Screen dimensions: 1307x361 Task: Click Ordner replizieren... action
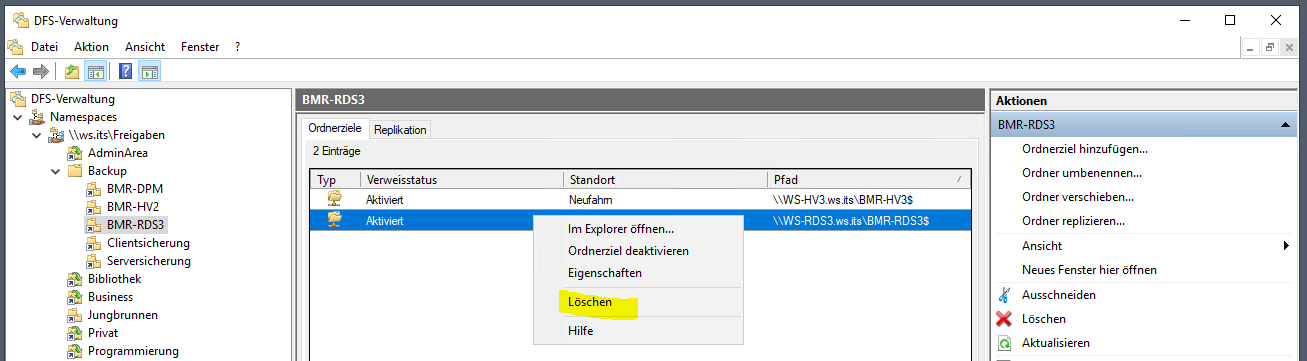1073,221
